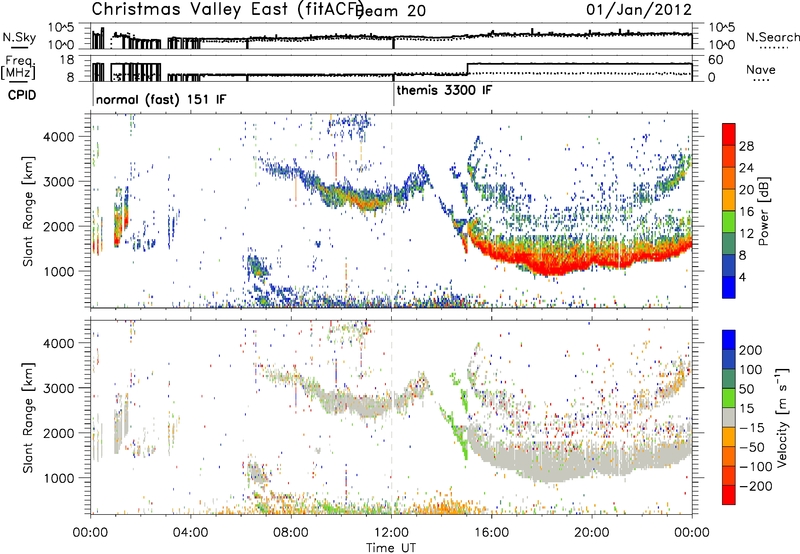Click the 'Freq. [MHz]' axis label
800x554 pixels.
coord(18,68)
